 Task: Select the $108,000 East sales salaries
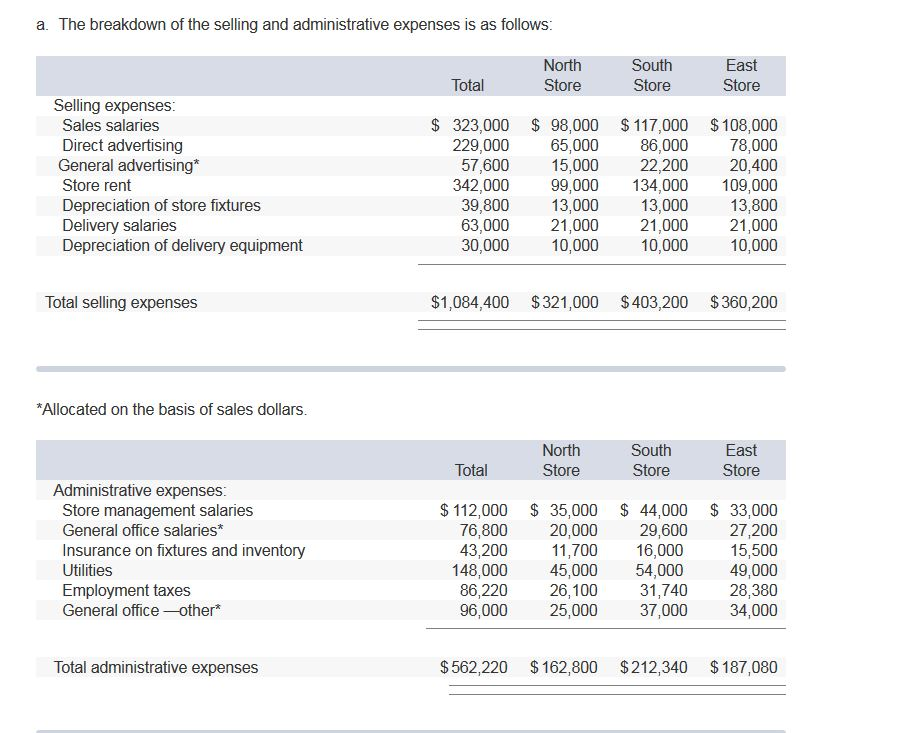743,125
